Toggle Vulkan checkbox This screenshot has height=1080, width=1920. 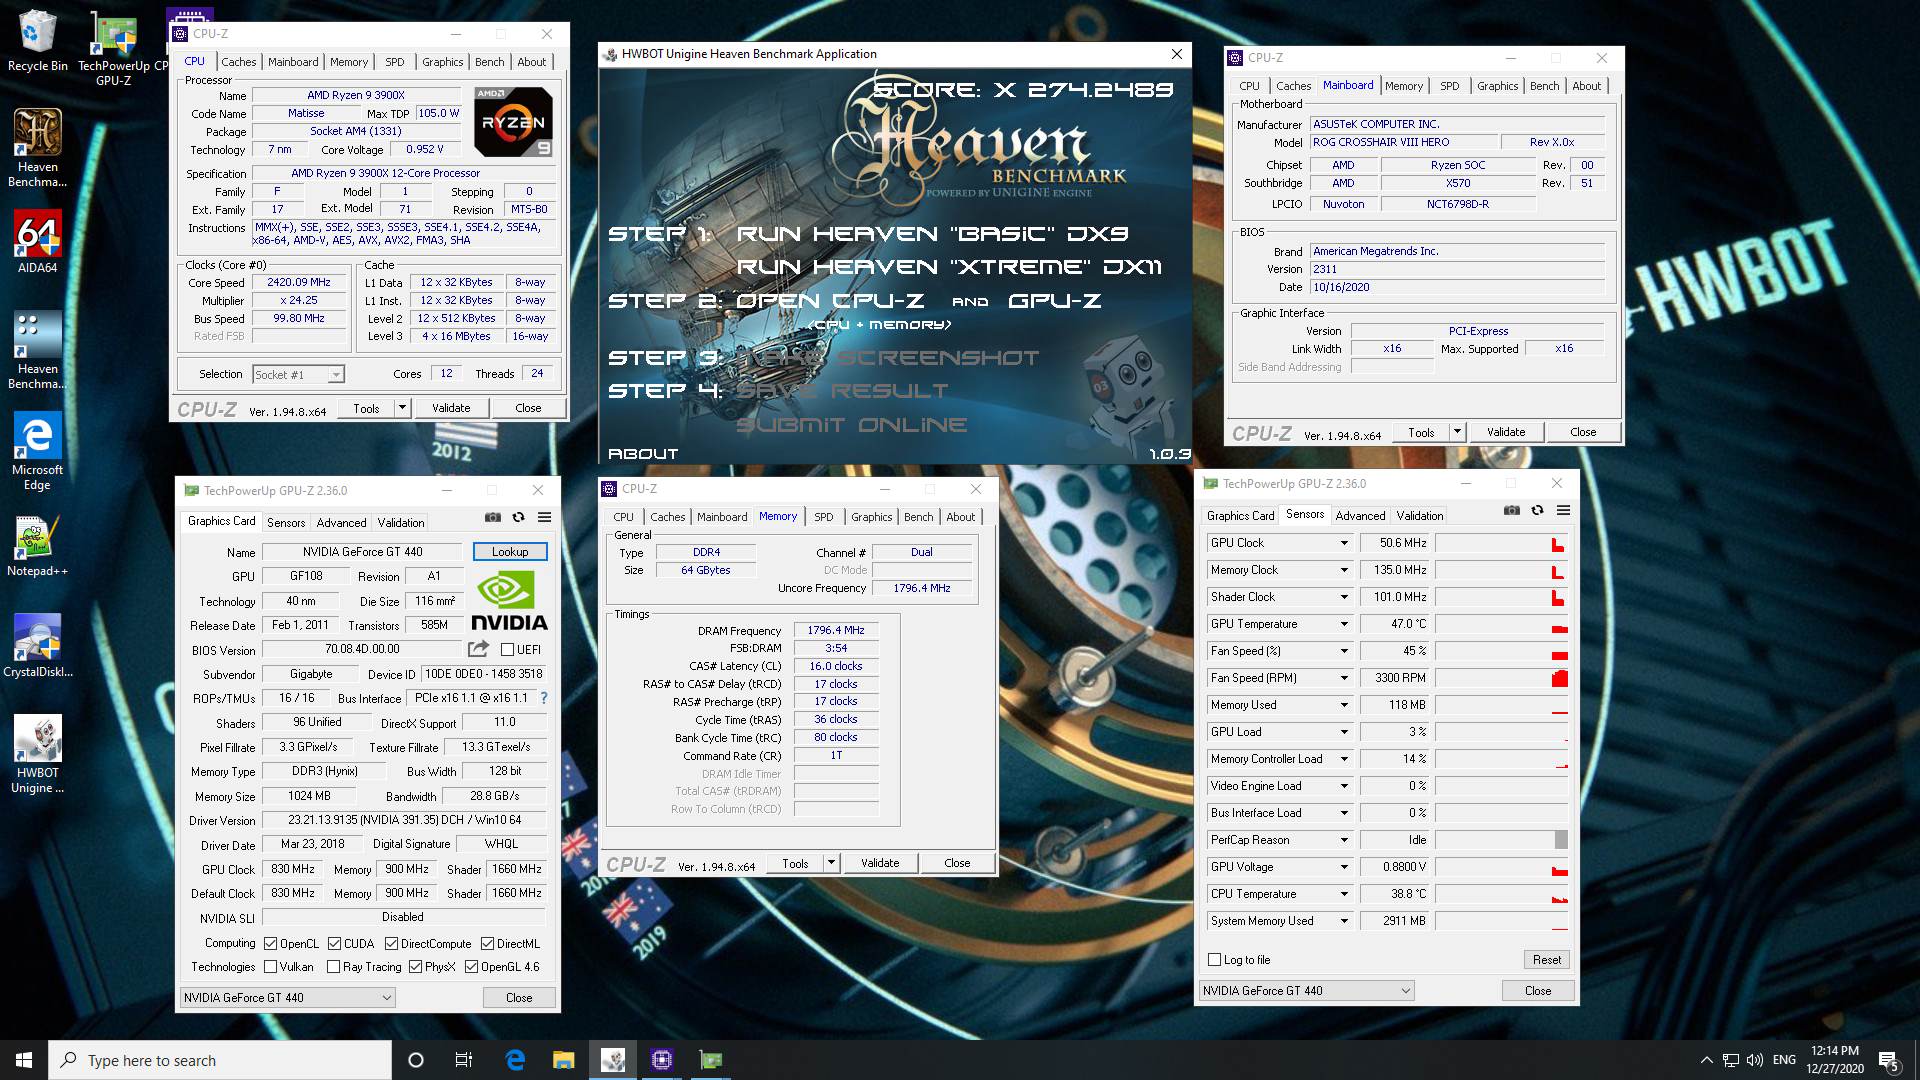(x=270, y=967)
